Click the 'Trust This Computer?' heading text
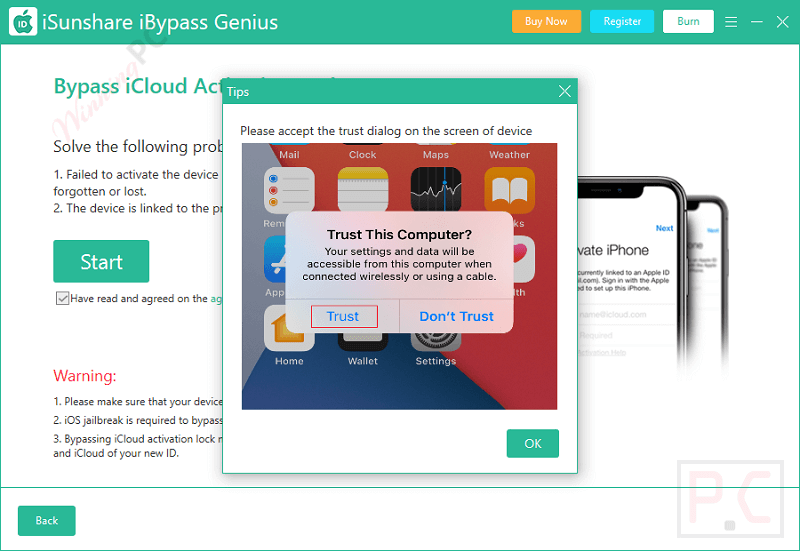 tap(399, 234)
